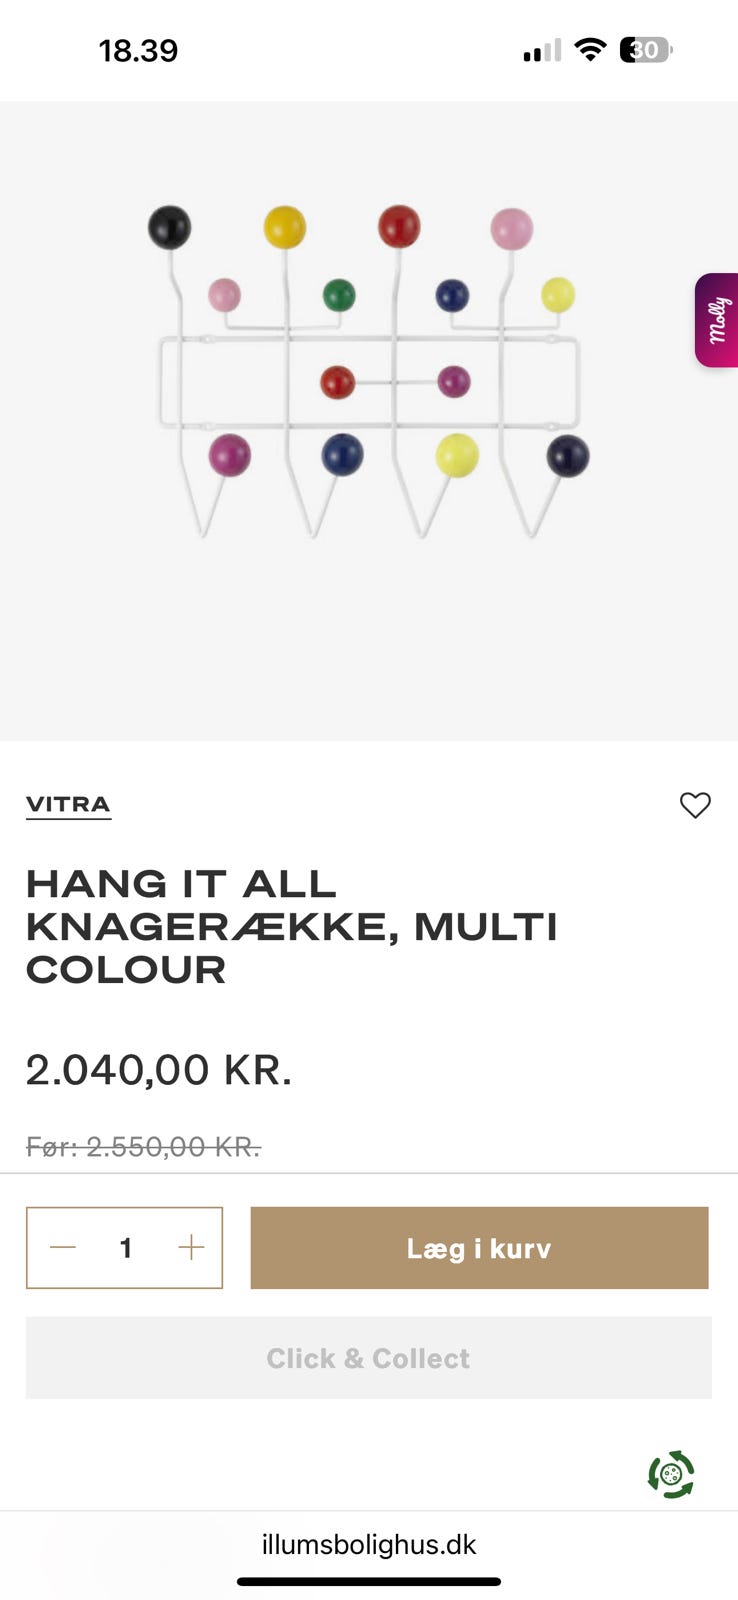The image size is (738, 1600).
Task: Tap the 18.39 clock in status bar
Action: [x=138, y=51]
